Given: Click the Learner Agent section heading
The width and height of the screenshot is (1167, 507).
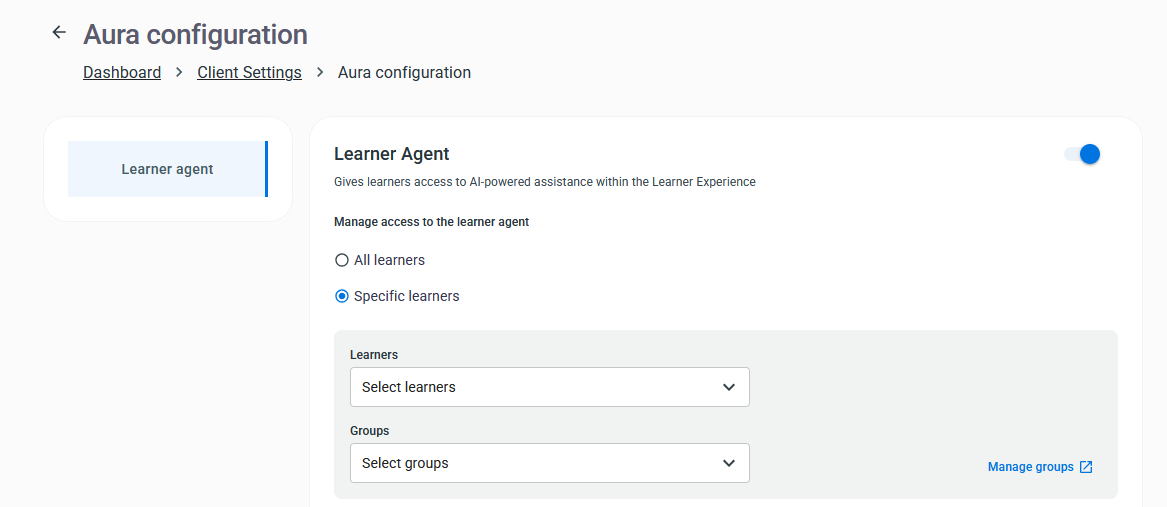Looking at the screenshot, I should click(x=391, y=154).
